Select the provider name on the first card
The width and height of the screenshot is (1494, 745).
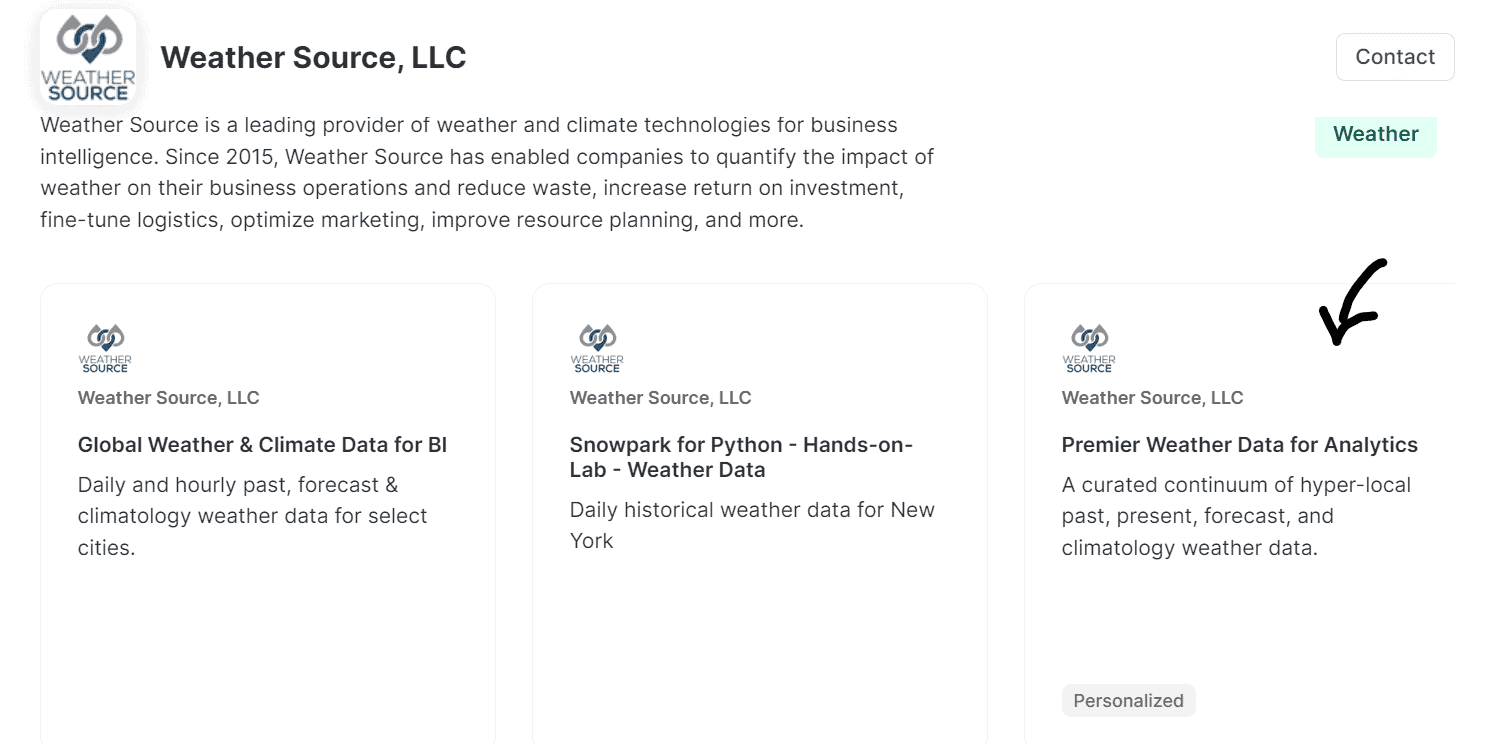pos(168,397)
